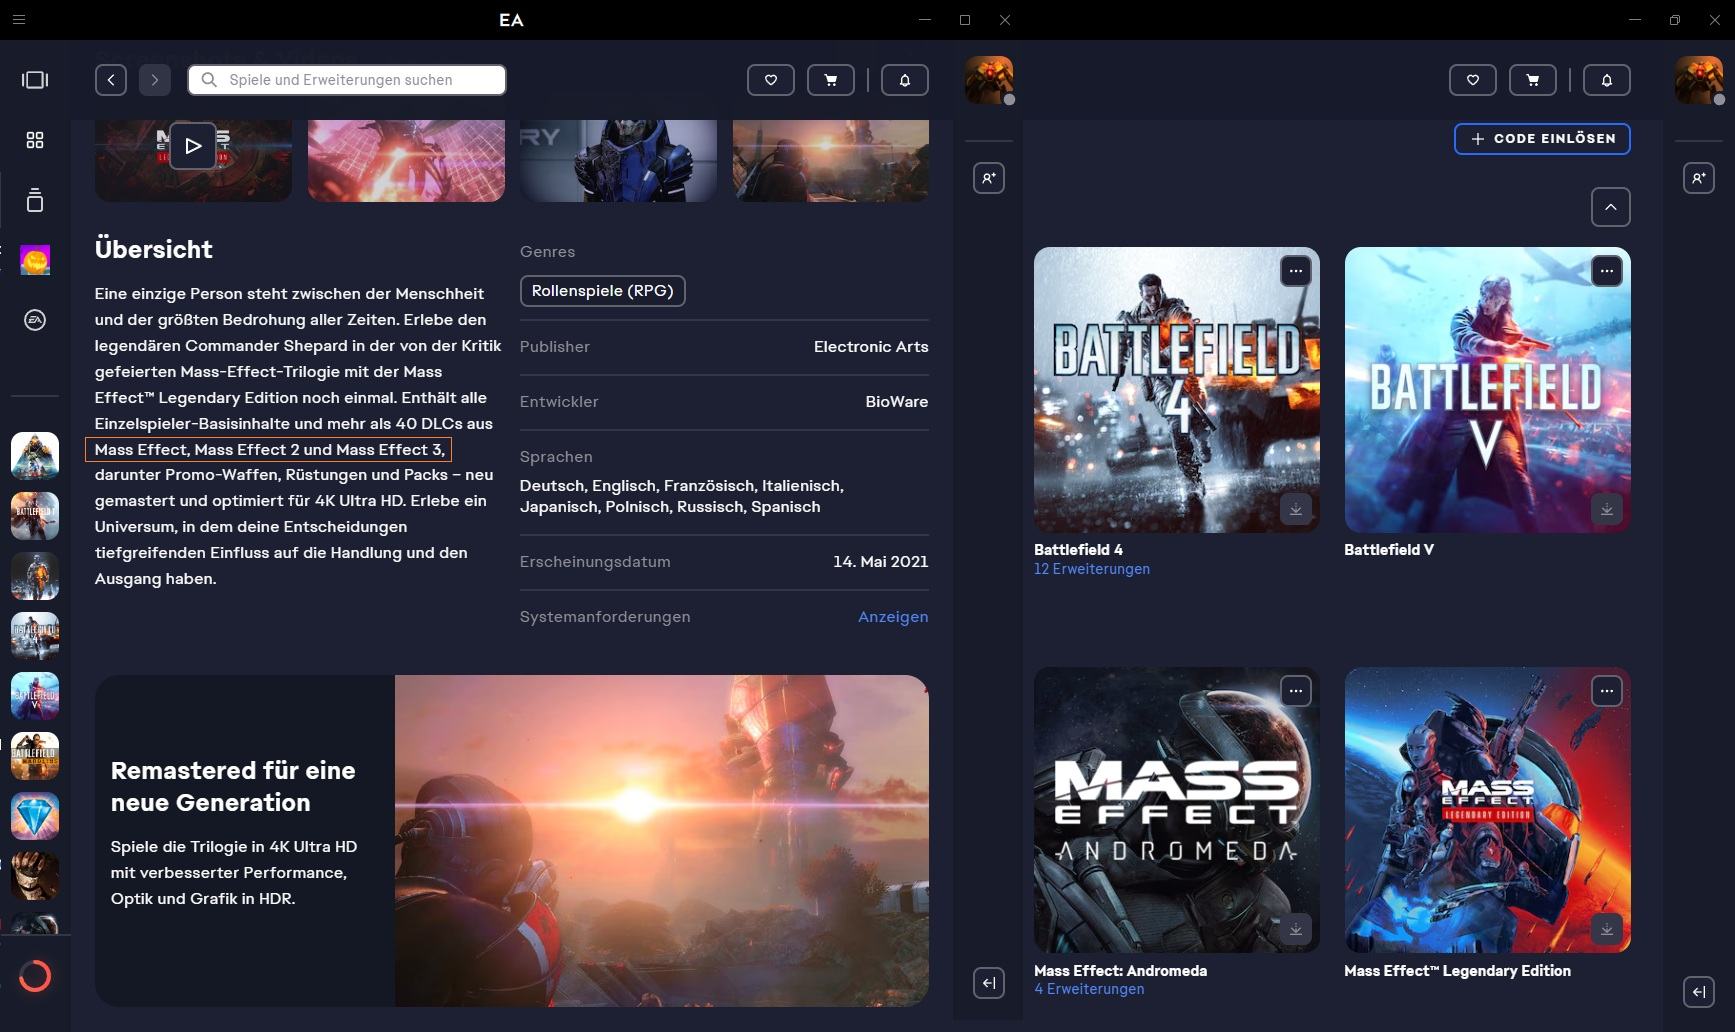Go forward using the right arrow button
Image resolution: width=1735 pixels, height=1032 pixels.
pyautogui.click(x=155, y=80)
